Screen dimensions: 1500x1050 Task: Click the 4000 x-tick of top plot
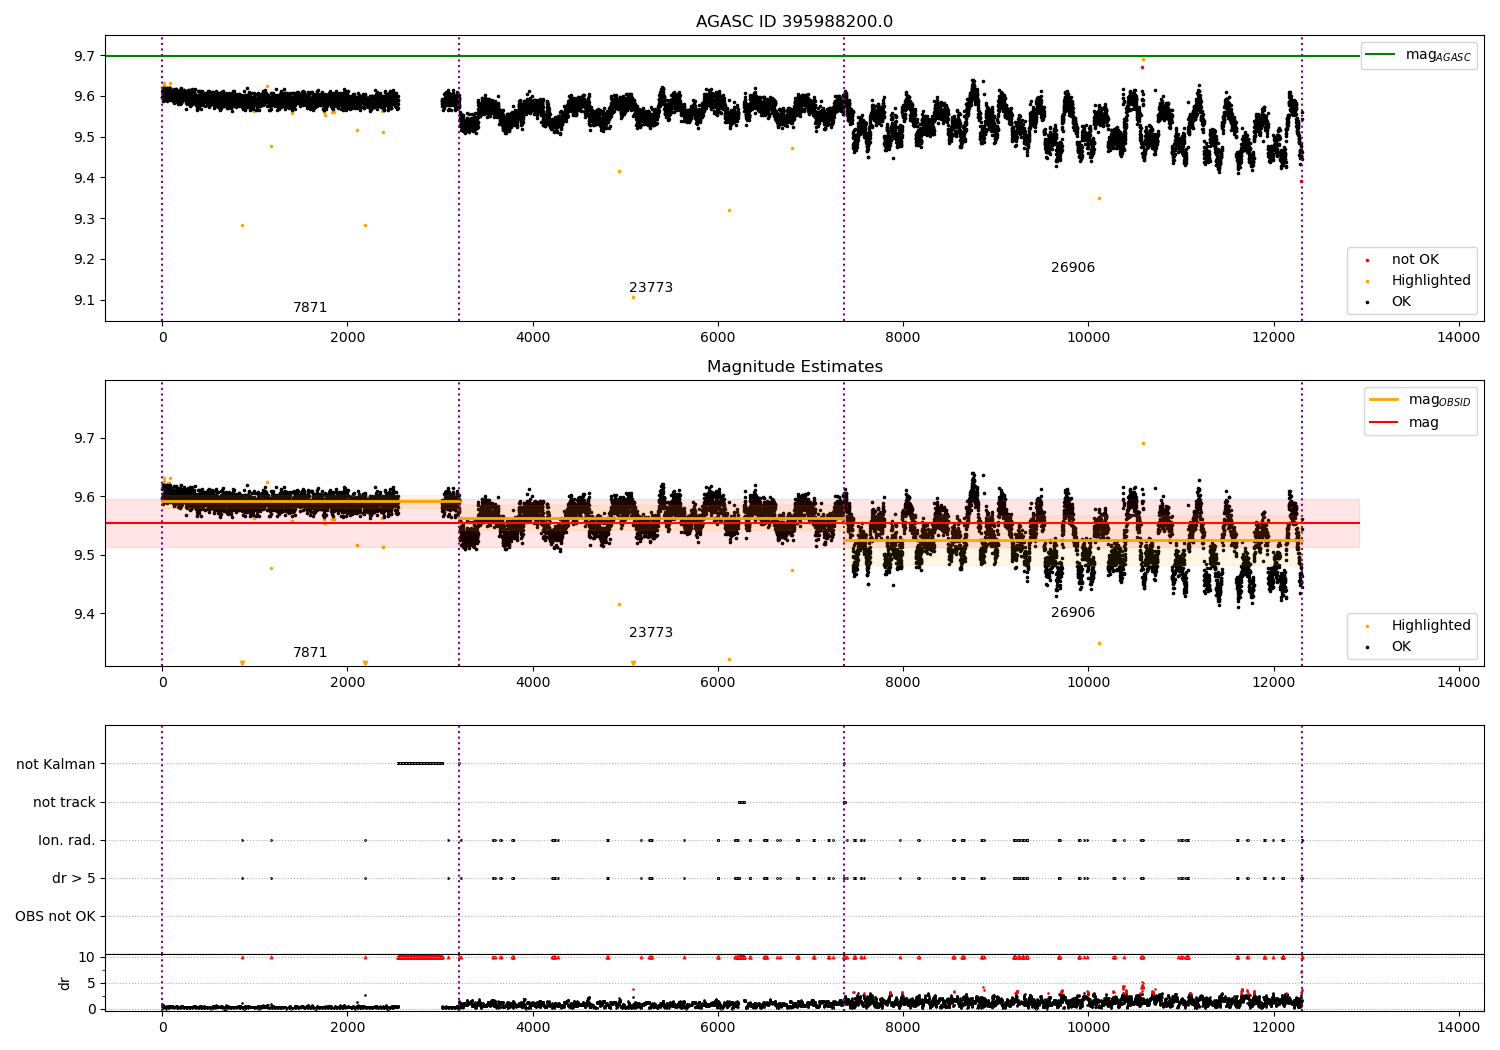(x=533, y=337)
